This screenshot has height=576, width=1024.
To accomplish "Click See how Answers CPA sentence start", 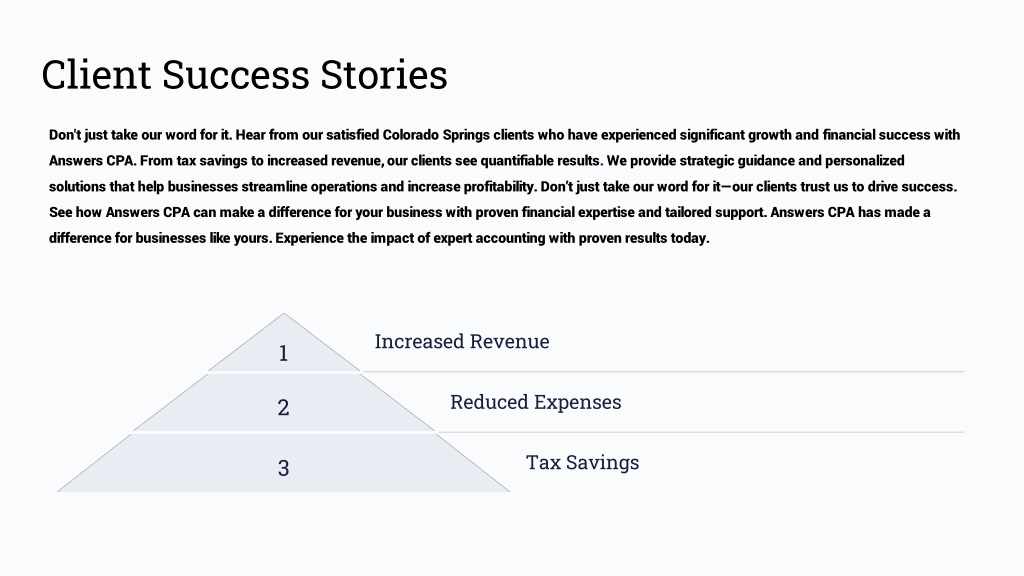I will (119, 212).
